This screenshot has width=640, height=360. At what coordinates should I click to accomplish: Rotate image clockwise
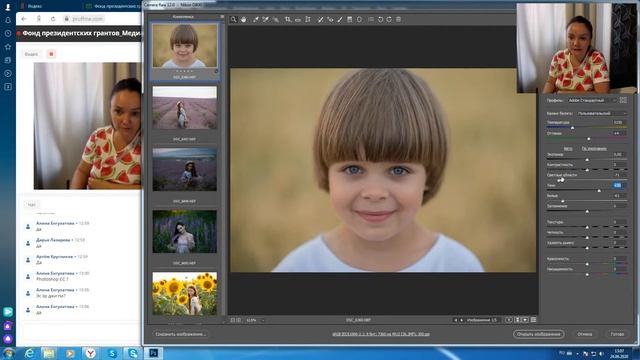coord(389,20)
